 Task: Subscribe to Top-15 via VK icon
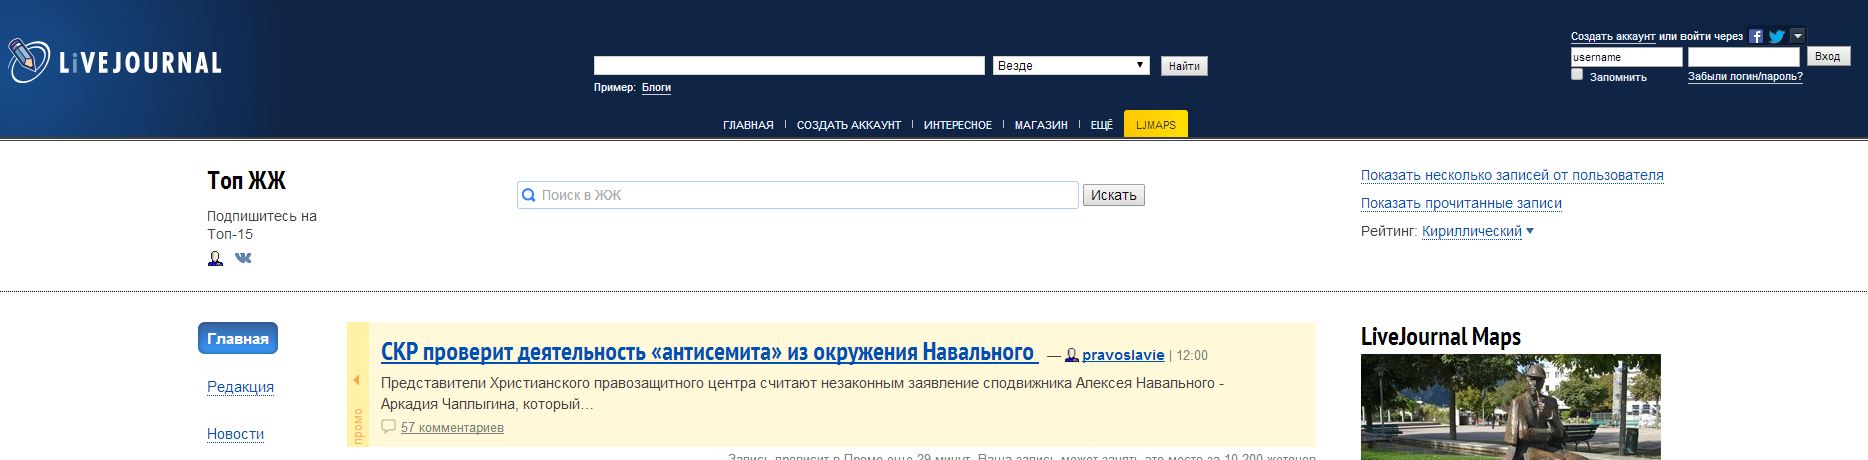(243, 258)
